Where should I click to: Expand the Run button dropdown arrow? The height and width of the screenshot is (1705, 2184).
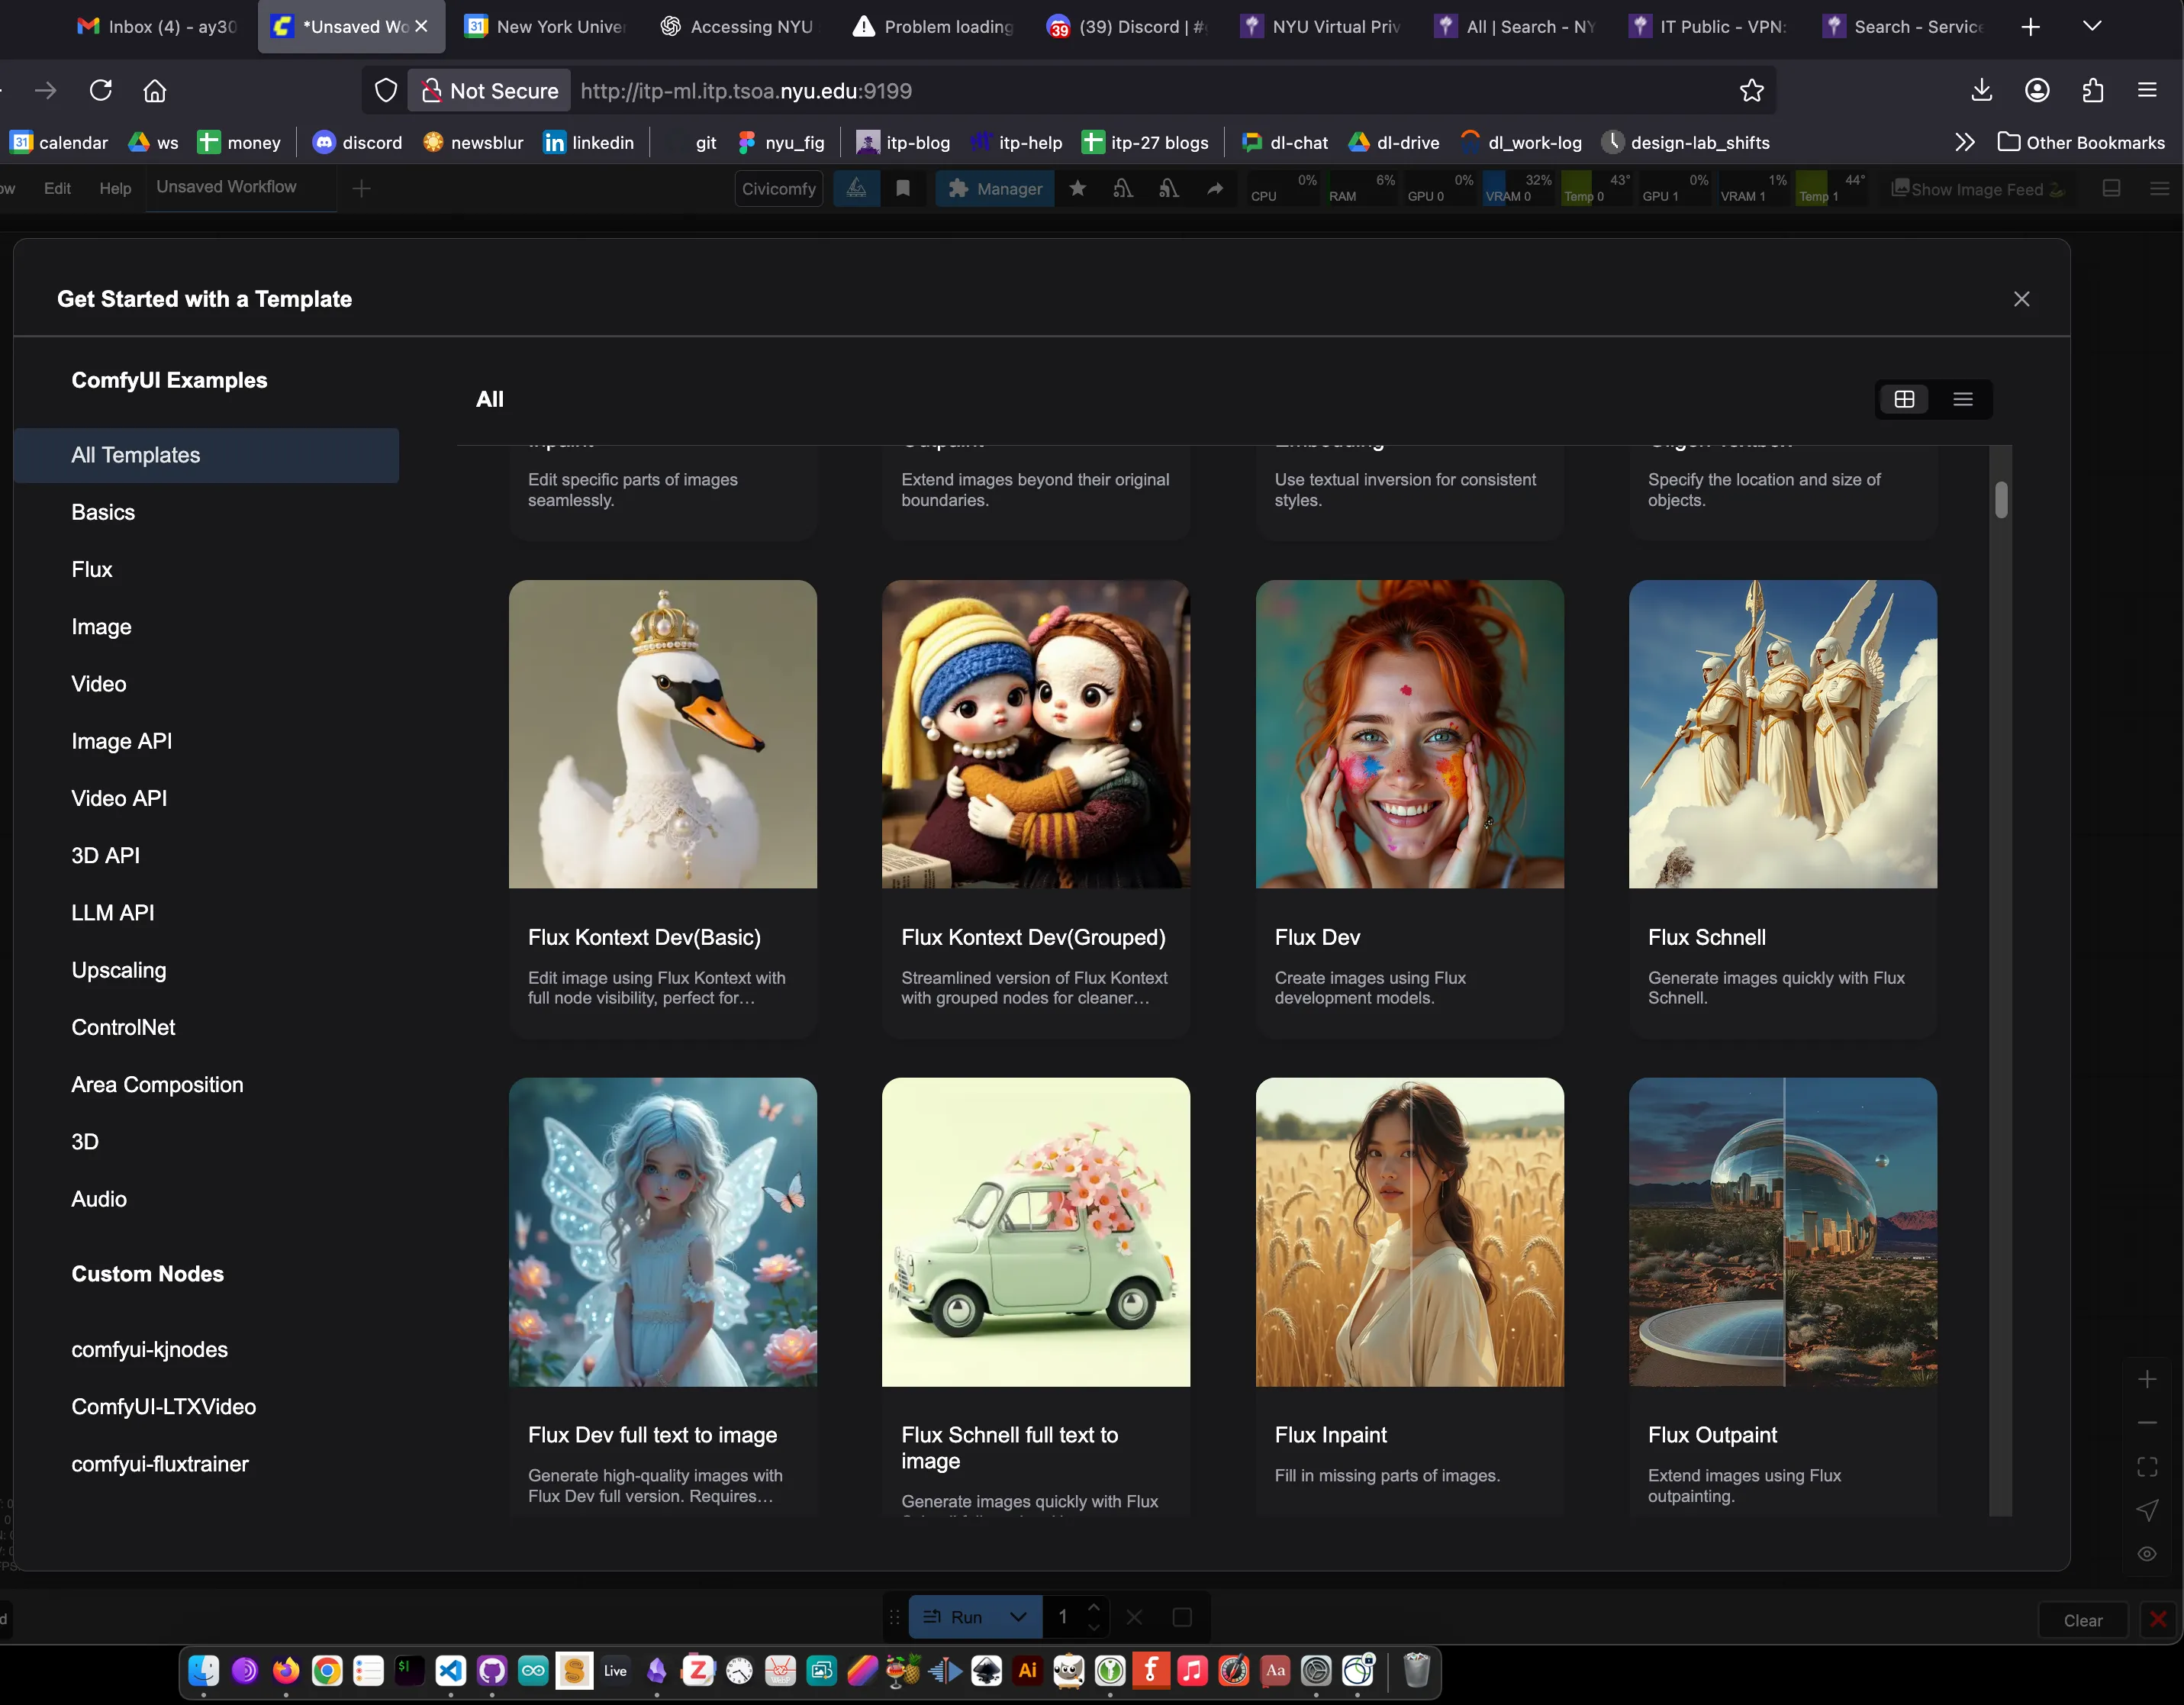pos(1018,1617)
